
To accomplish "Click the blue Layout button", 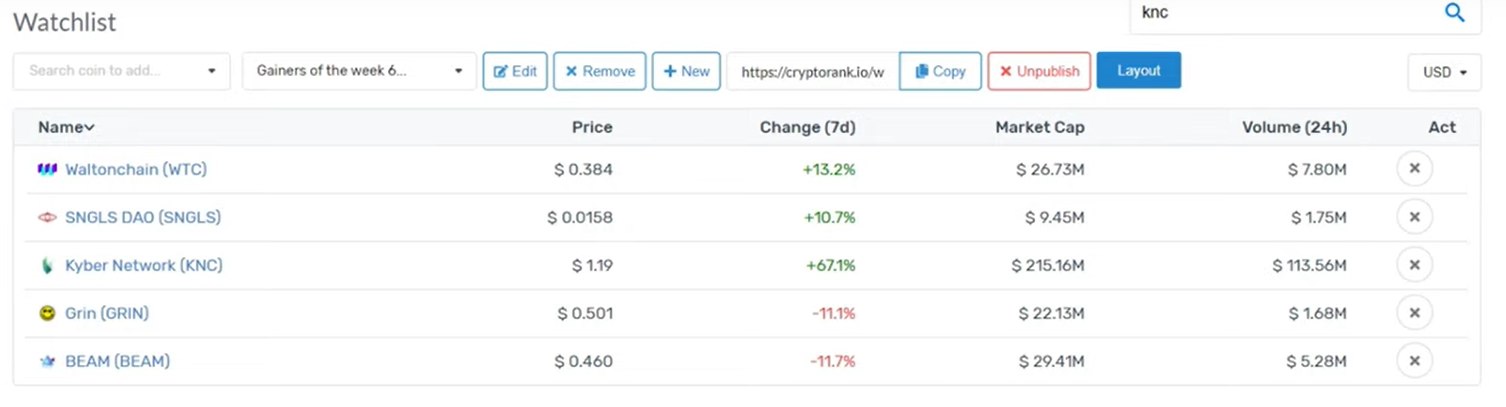I will (1139, 70).
